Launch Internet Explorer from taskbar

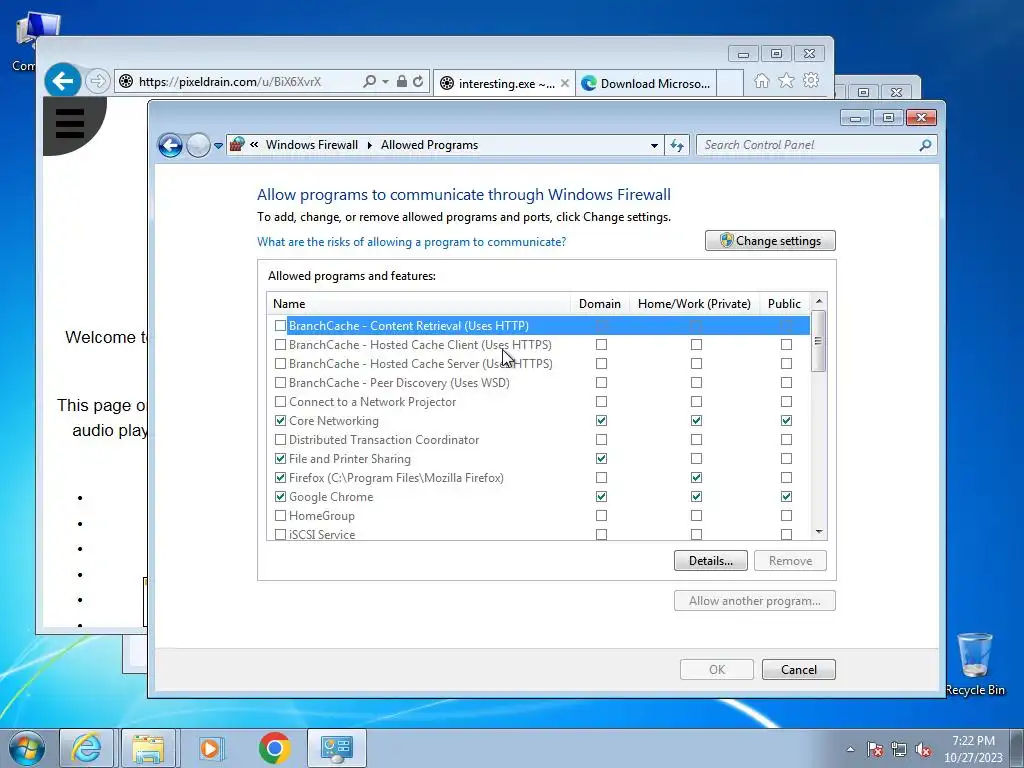click(x=86, y=748)
